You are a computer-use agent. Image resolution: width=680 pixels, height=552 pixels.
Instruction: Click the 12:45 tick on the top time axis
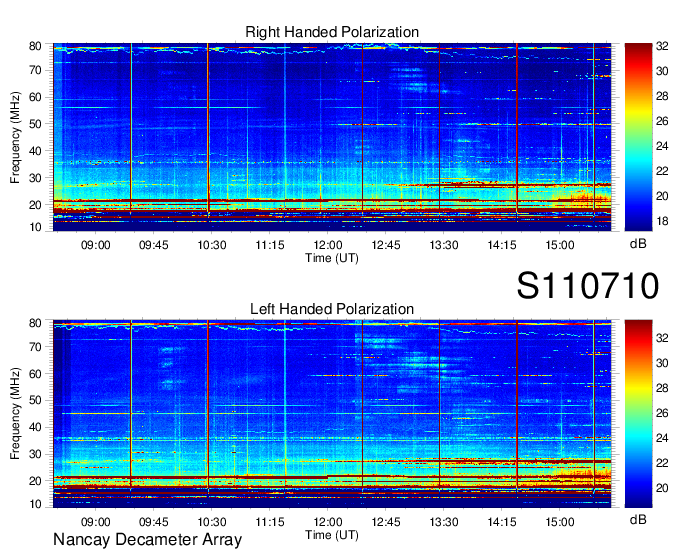[x=386, y=245]
